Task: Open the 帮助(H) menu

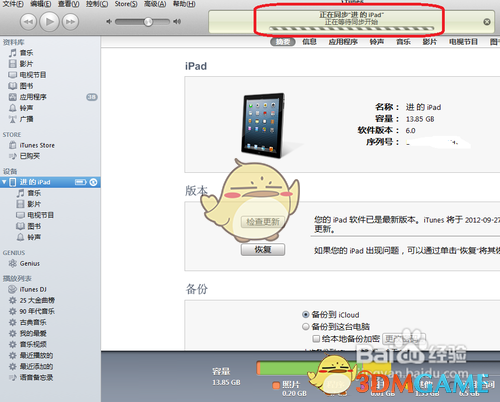Action: [x=184, y=4]
